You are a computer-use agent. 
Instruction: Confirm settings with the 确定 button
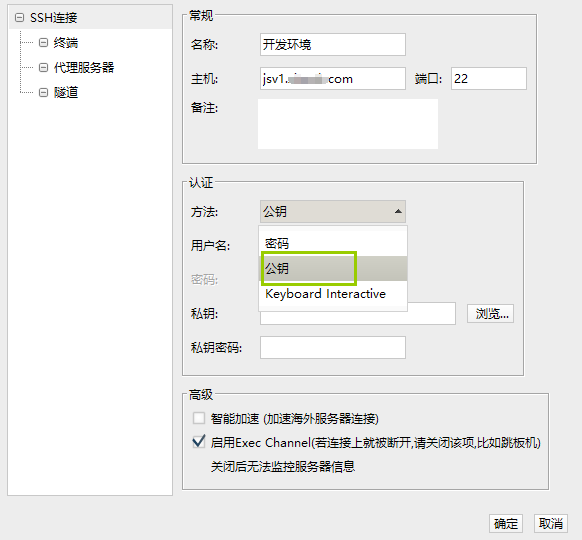[x=506, y=524]
